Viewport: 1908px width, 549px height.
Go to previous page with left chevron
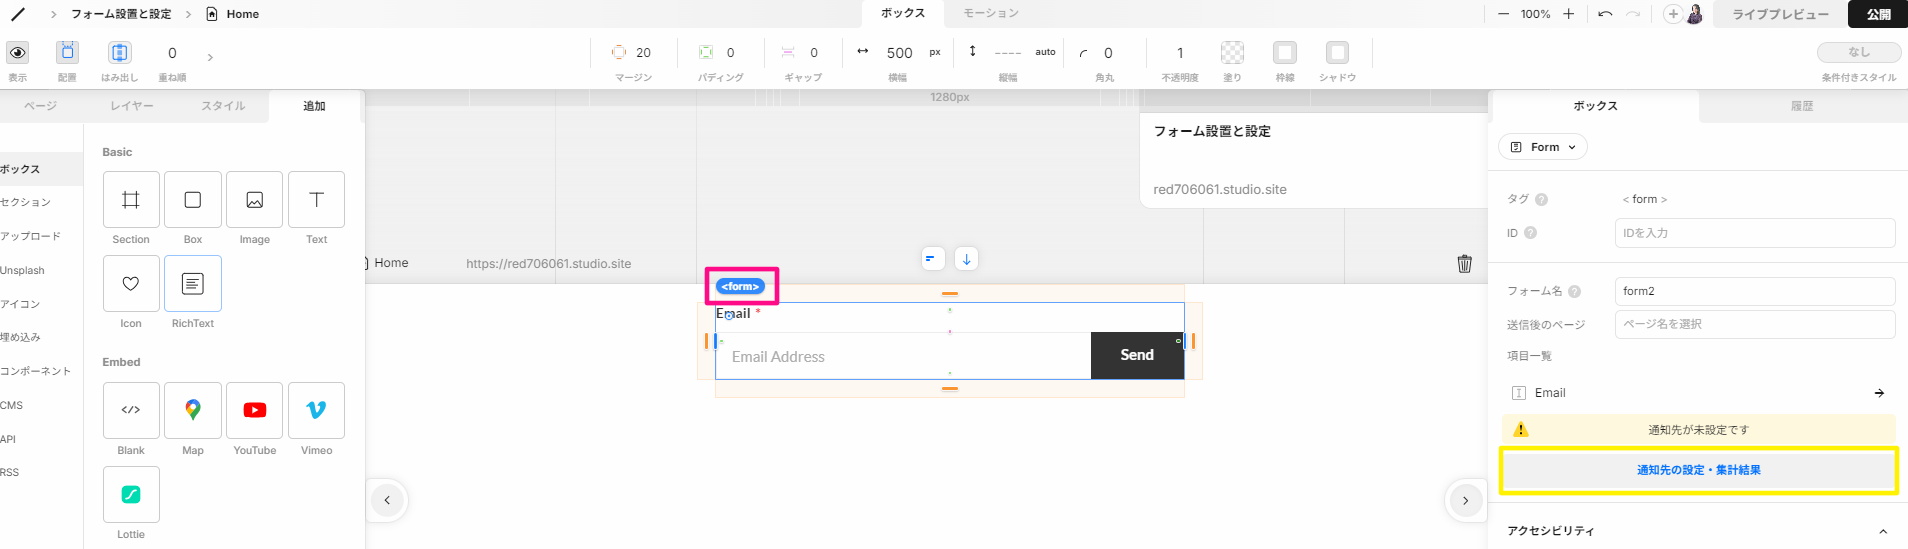coord(387,500)
